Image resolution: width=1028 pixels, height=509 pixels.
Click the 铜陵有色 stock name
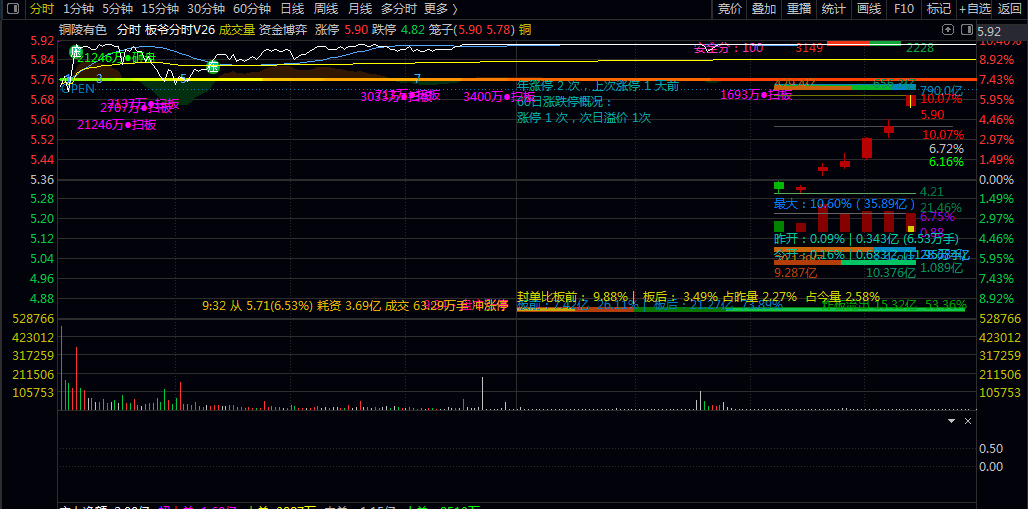pos(82,30)
